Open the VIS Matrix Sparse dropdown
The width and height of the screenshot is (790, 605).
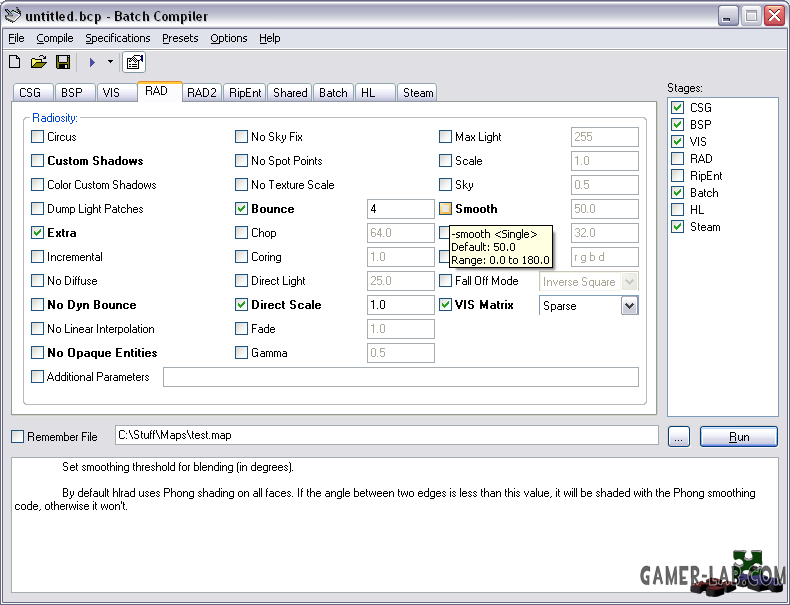coord(629,305)
